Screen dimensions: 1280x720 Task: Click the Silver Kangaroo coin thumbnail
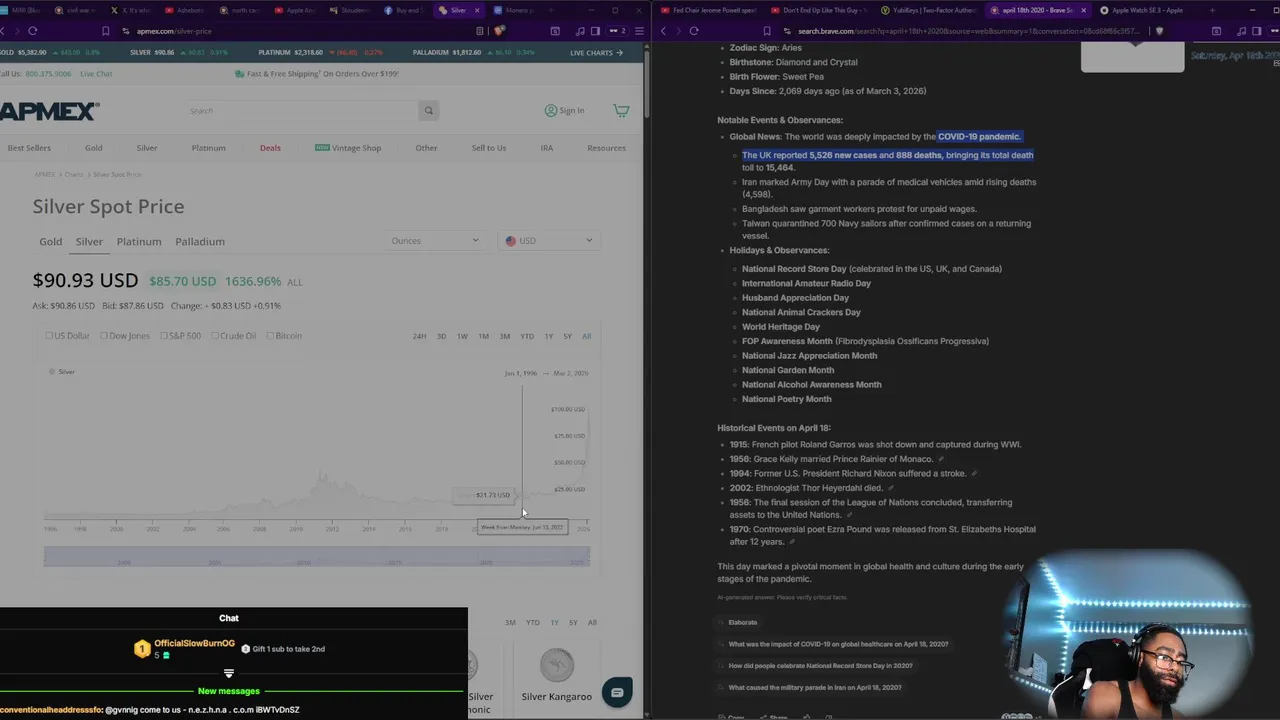[557, 665]
